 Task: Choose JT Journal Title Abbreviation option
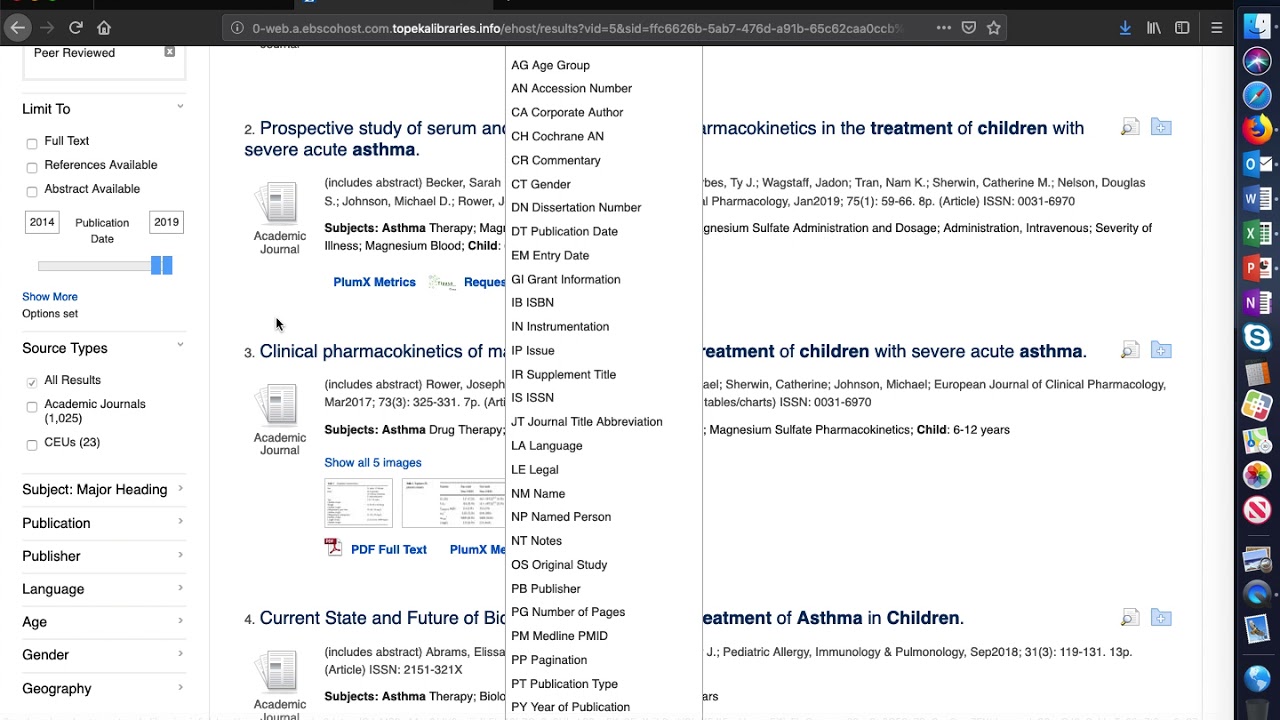586,422
